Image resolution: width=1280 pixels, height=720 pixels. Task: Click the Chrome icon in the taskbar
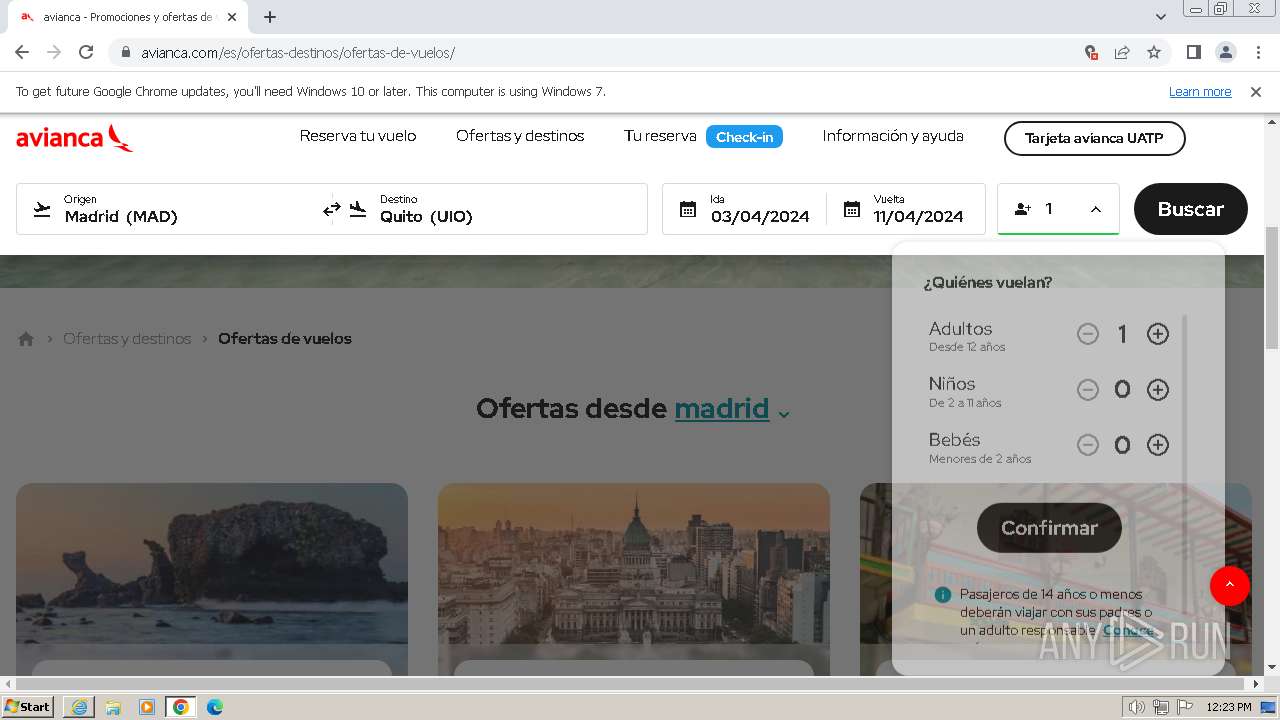tap(181, 707)
